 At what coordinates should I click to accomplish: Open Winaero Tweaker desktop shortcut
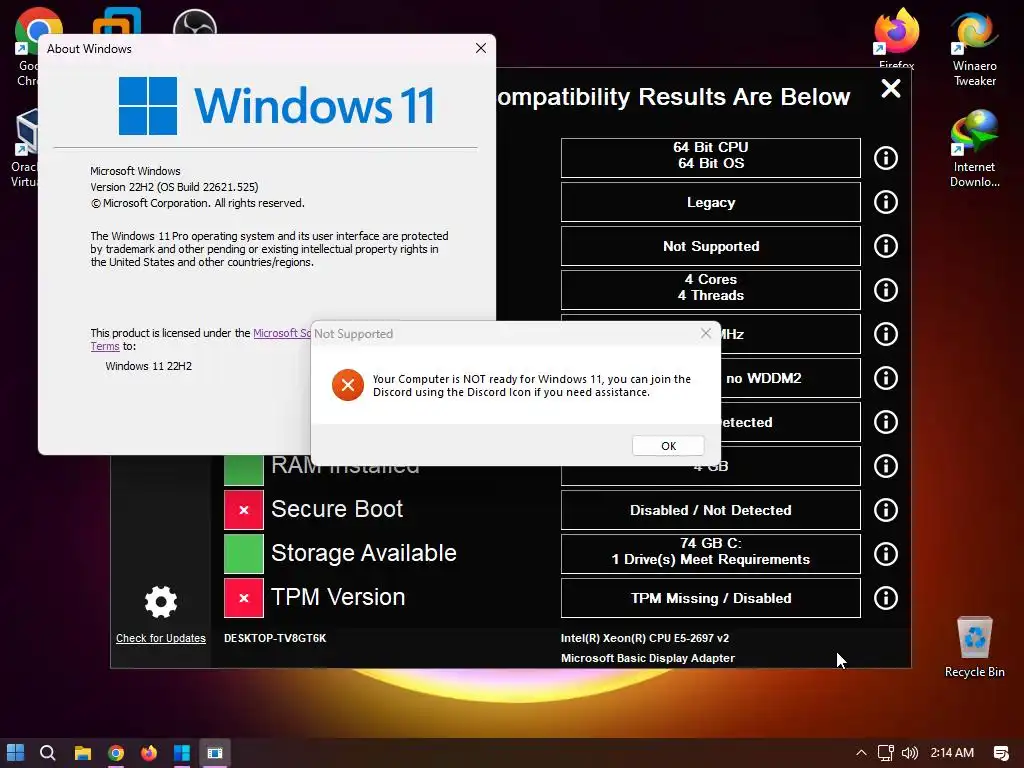pos(974,49)
